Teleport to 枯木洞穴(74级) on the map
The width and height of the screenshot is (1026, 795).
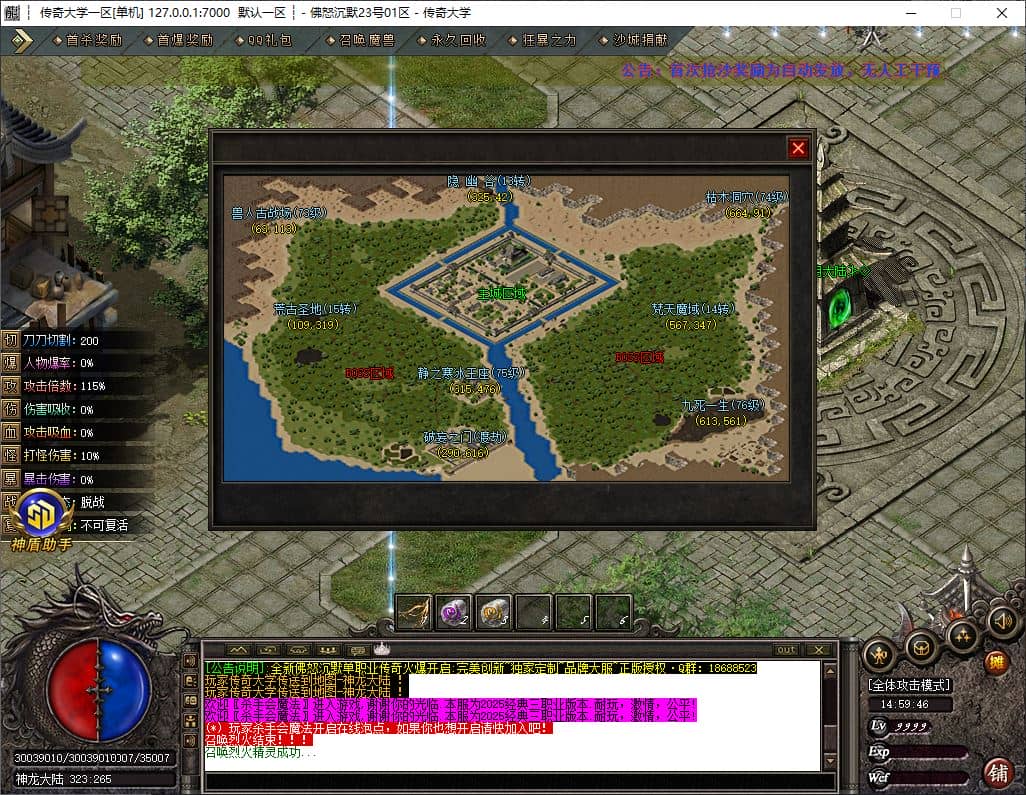pos(747,205)
